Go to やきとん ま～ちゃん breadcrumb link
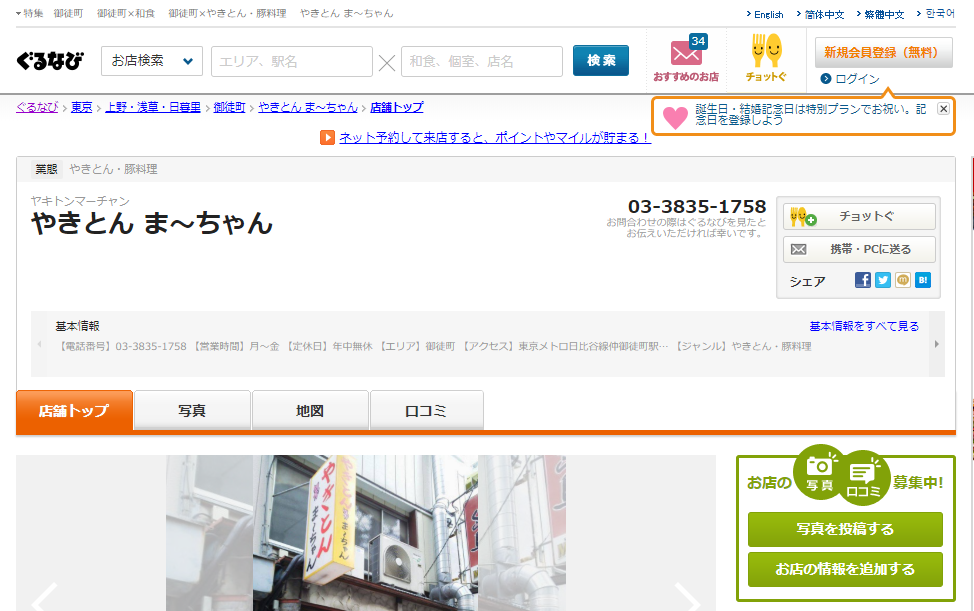The image size is (974, 611). (x=308, y=107)
